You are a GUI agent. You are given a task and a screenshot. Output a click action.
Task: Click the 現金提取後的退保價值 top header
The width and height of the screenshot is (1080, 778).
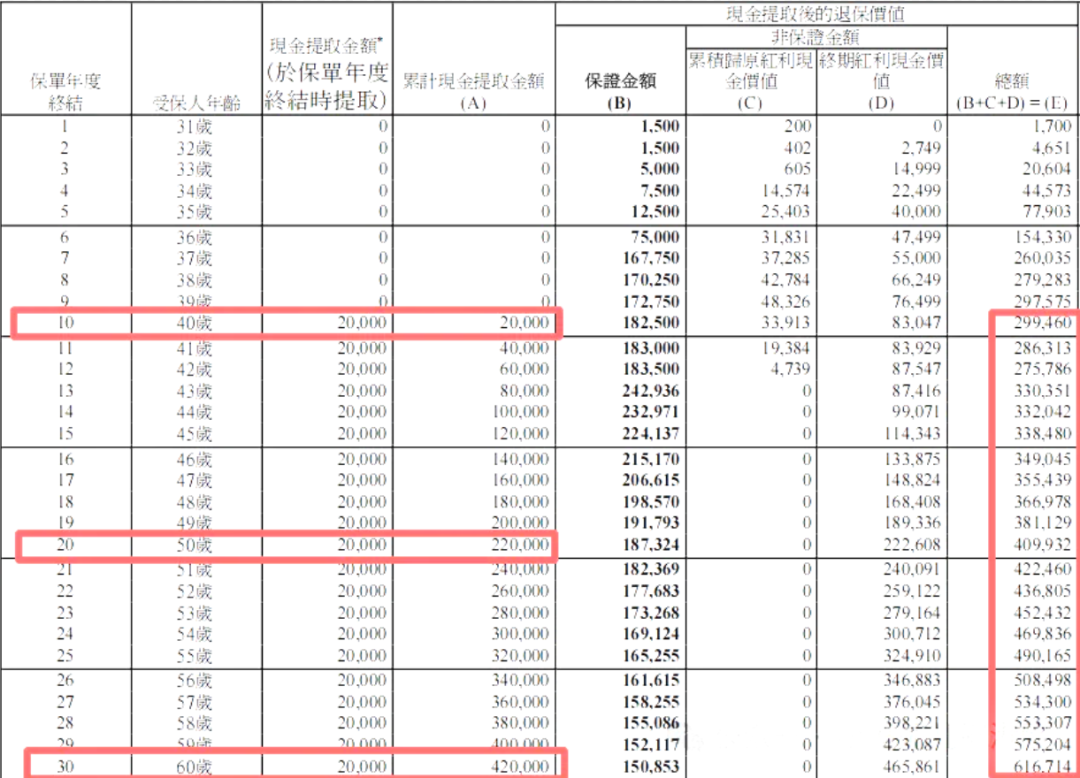[816, 13]
